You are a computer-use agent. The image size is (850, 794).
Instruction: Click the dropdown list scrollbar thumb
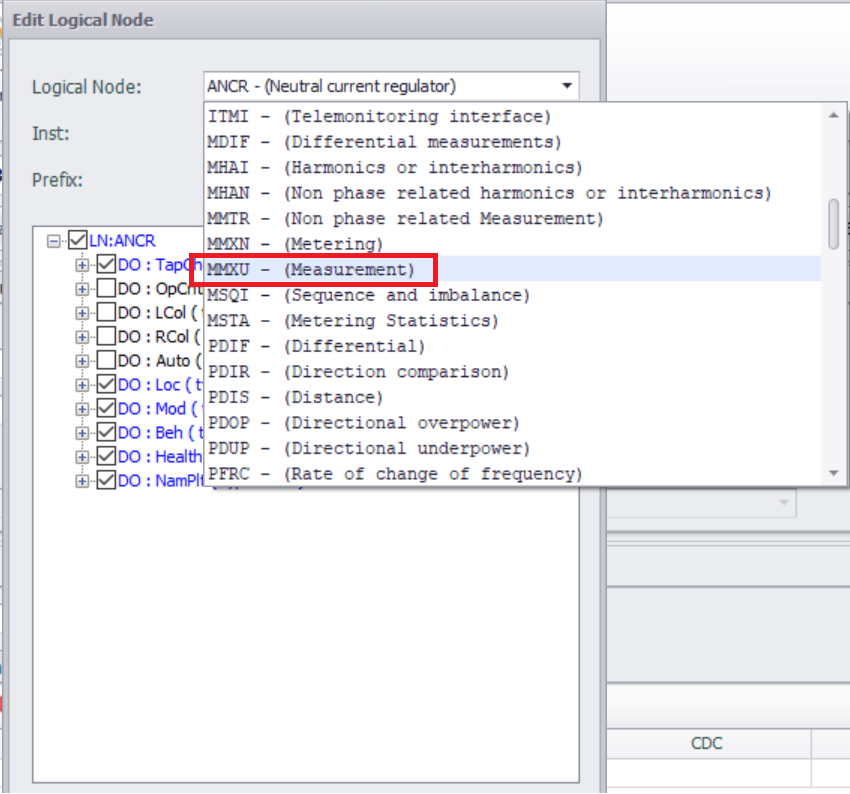tap(834, 223)
